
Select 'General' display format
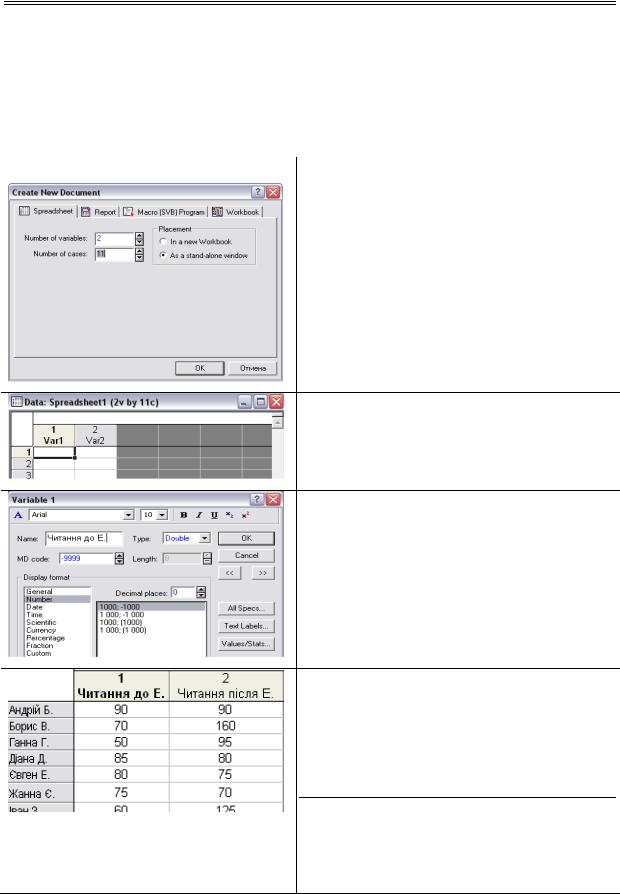tap(57, 592)
